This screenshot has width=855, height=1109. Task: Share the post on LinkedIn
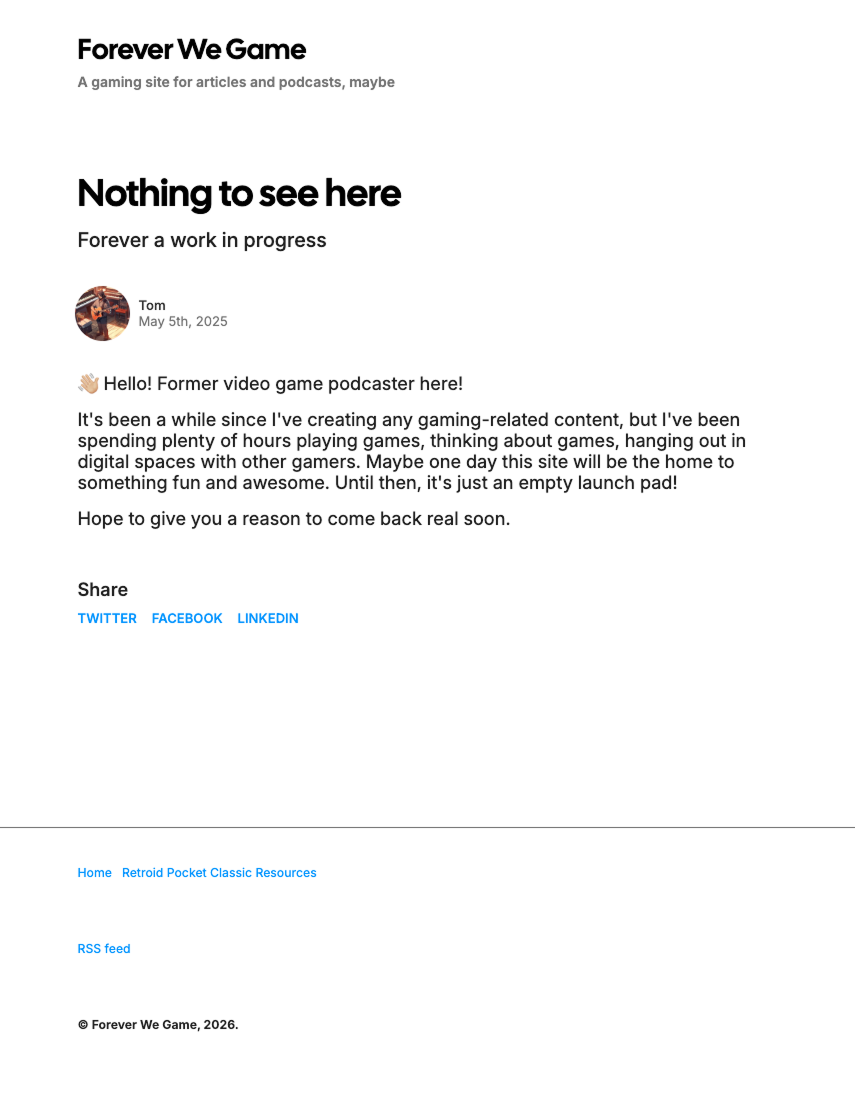[268, 618]
